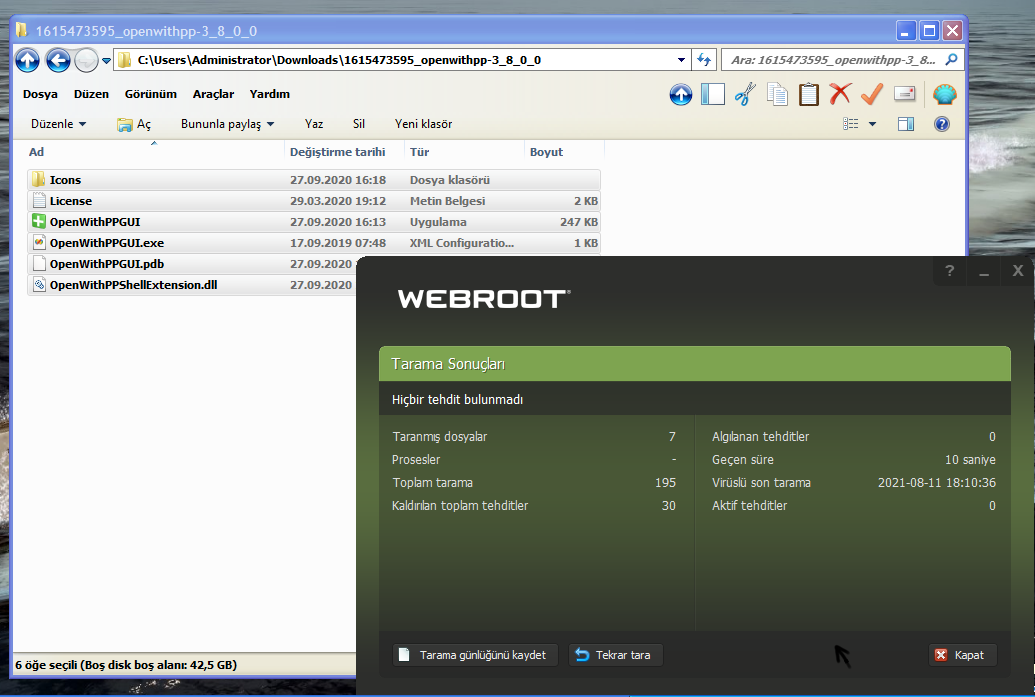
Task: Click the Webroot help question mark
Action: [x=949, y=271]
